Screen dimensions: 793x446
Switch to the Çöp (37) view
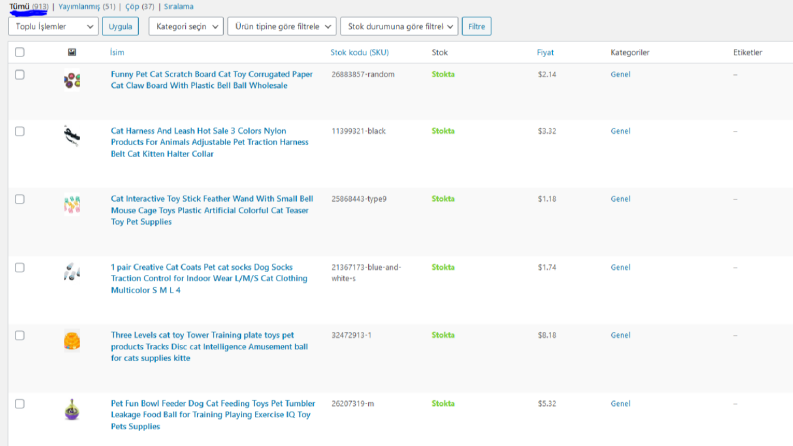click(x=140, y=7)
